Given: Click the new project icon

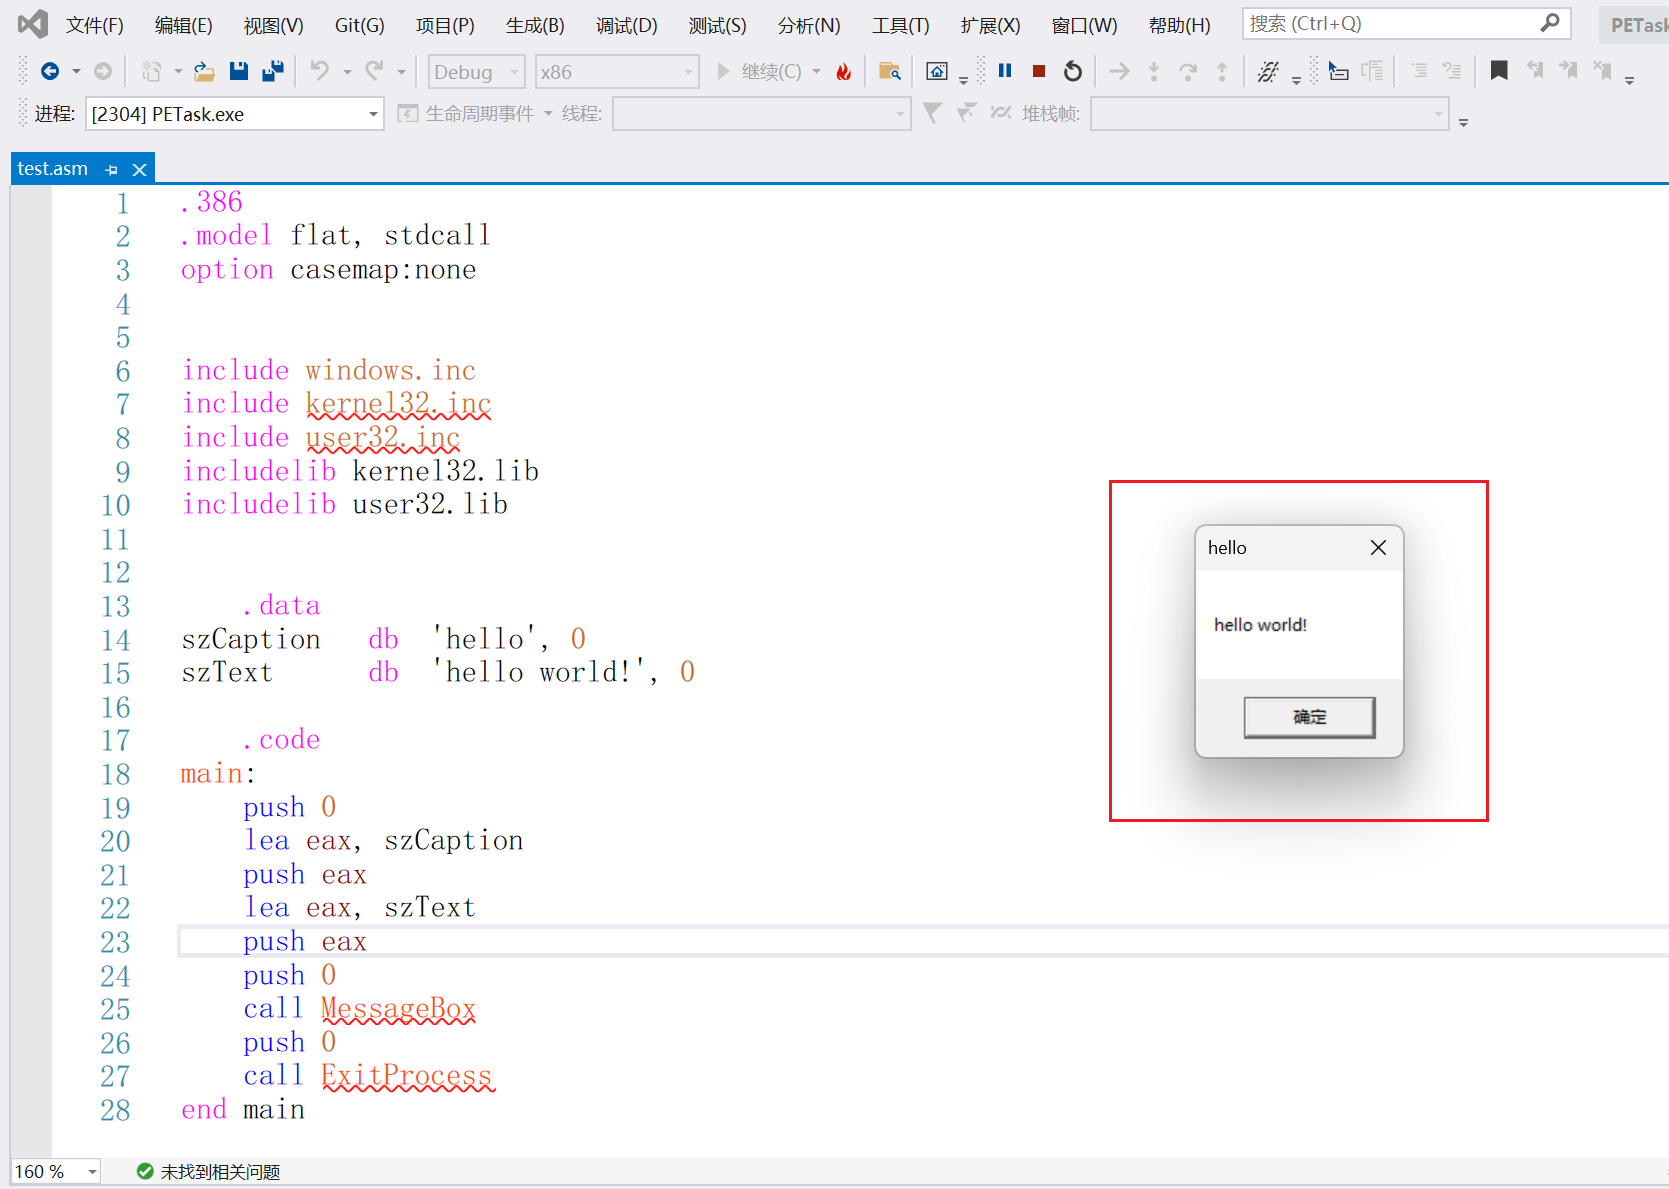Looking at the screenshot, I should point(151,71).
